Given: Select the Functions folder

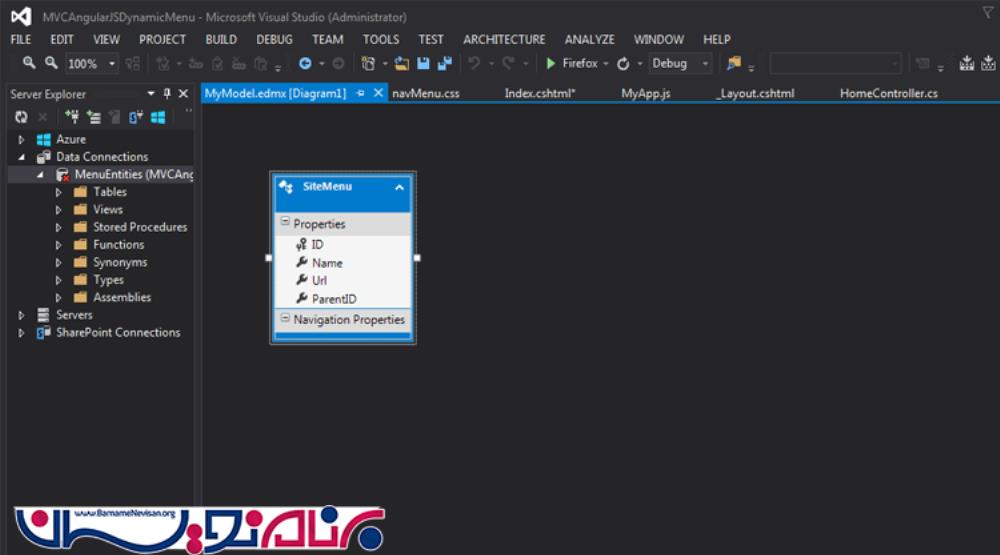Looking at the screenshot, I should pos(119,244).
